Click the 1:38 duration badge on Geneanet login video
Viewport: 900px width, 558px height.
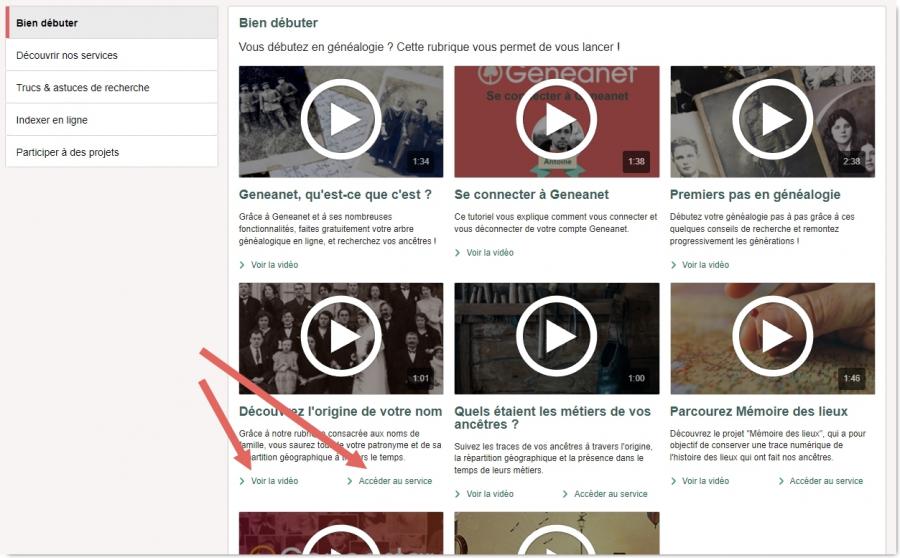(636, 161)
